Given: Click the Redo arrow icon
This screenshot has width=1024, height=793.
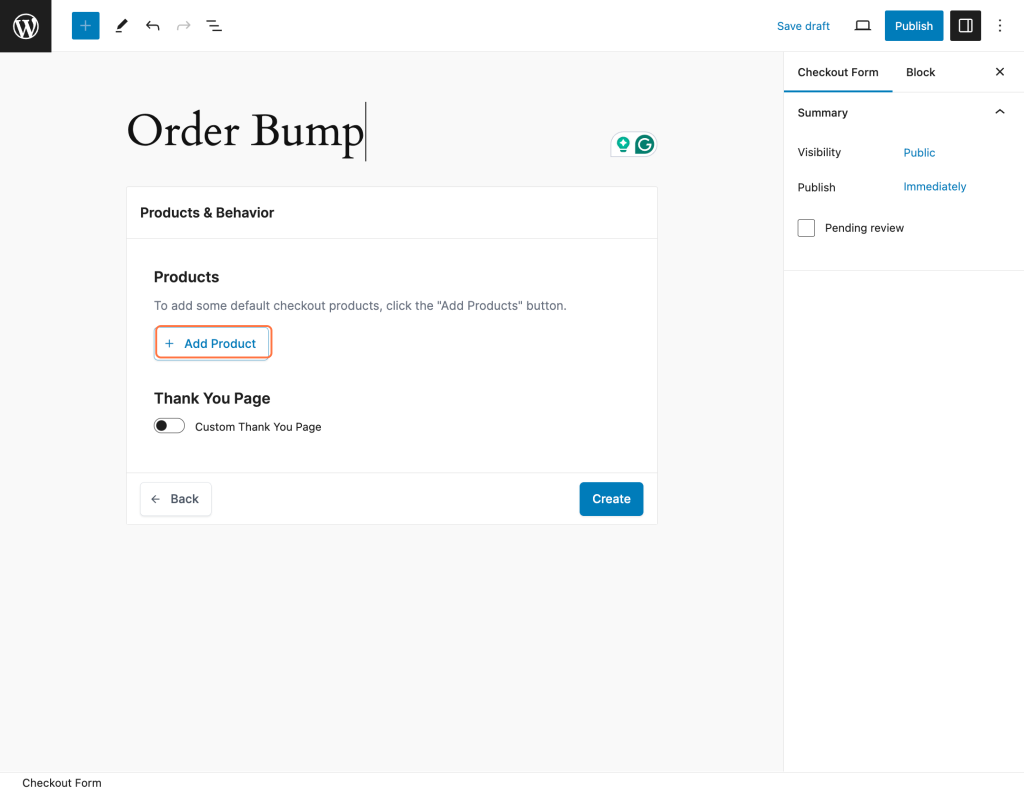Looking at the screenshot, I should point(182,25).
